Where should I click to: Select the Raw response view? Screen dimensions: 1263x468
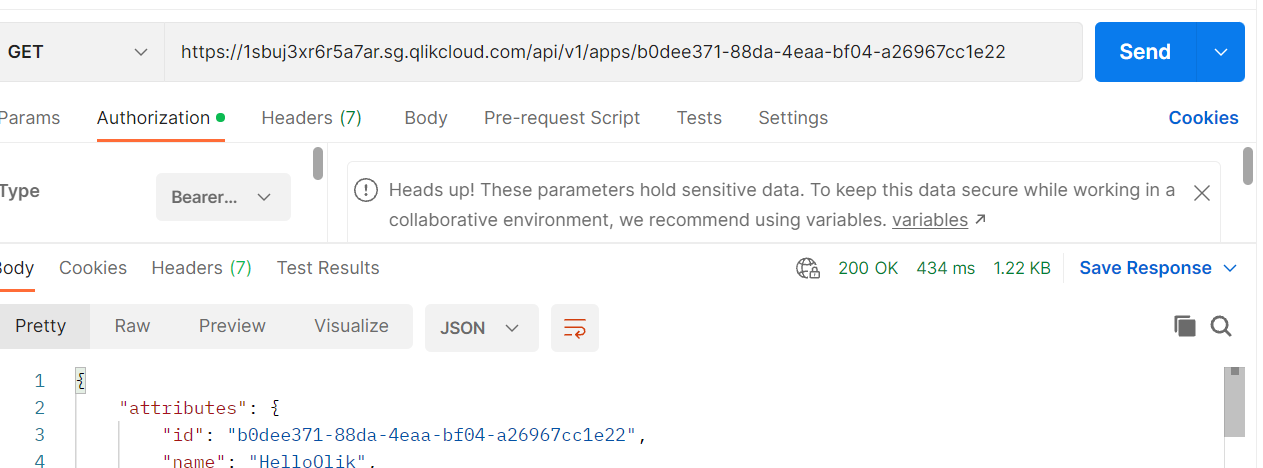point(132,326)
